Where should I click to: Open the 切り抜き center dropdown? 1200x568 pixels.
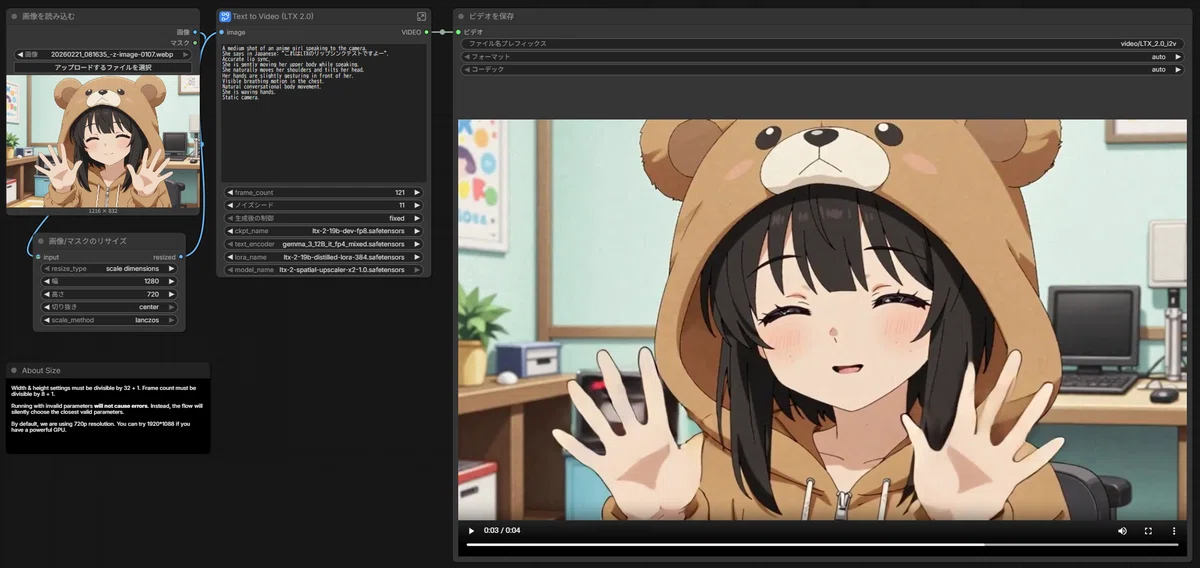(x=110, y=308)
